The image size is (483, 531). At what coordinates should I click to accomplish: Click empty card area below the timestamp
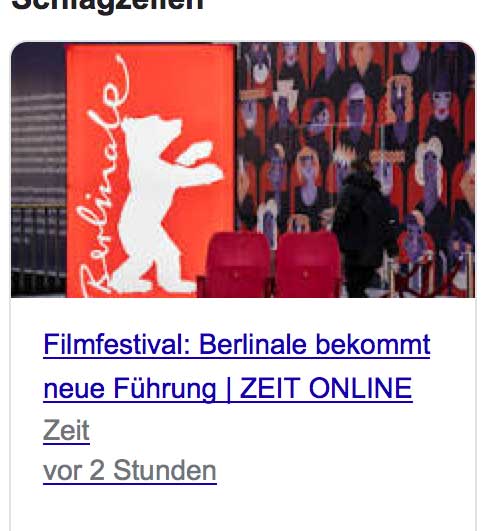(x=243, y=508)
